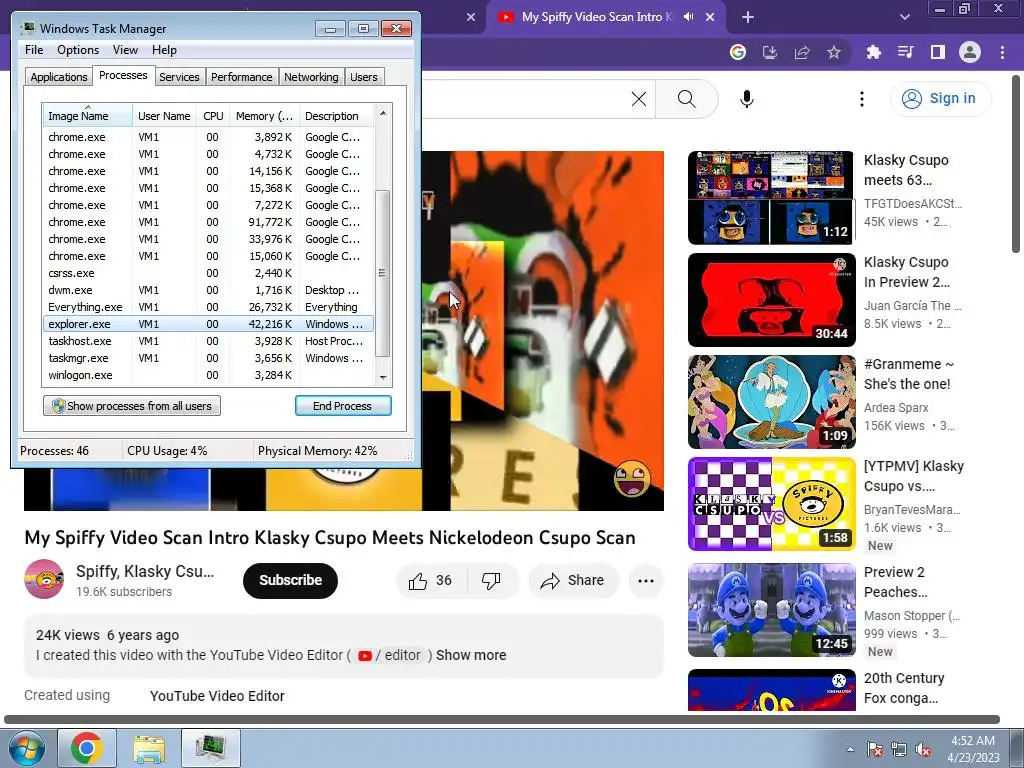1024x768 pixels.
Task: Switch to the Services tab
Action: (179, 77)
